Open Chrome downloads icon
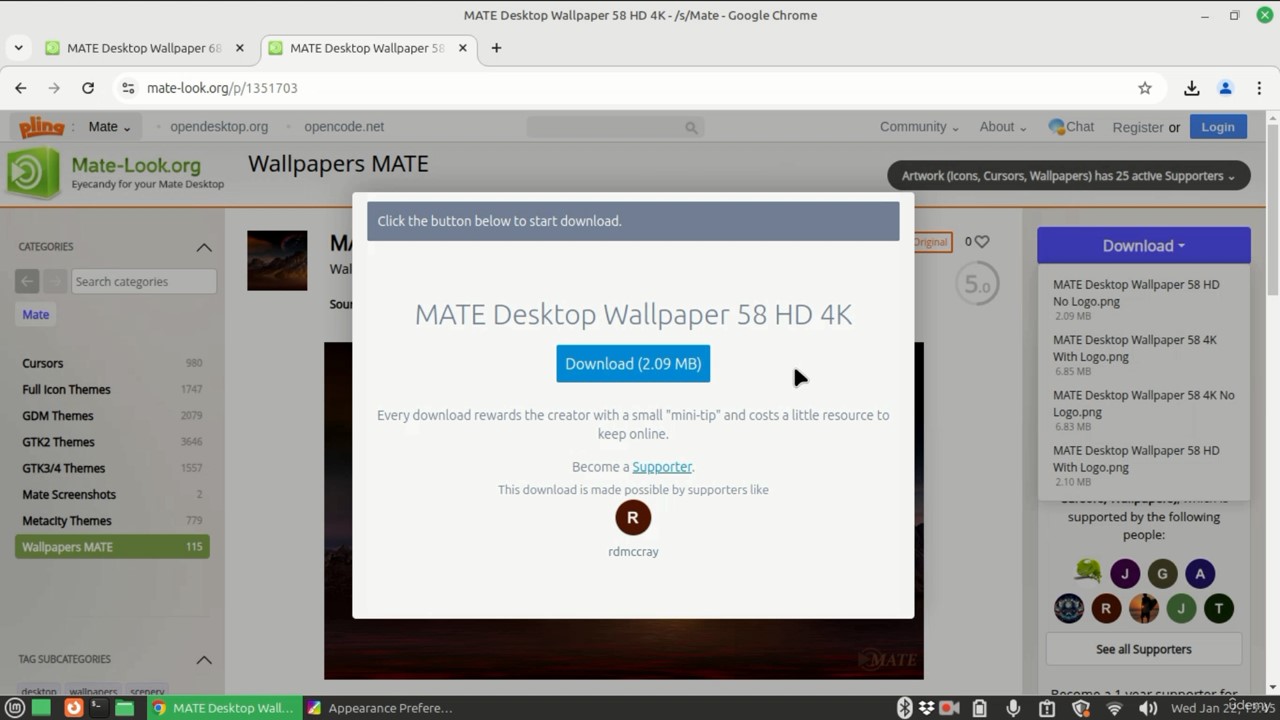 pyautogui.click(x=1192, y=88)
